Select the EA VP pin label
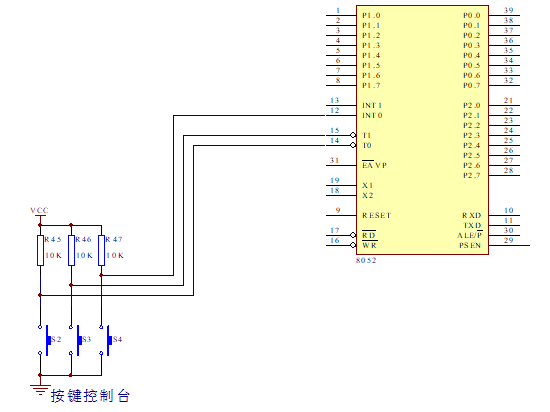 point(374,165)
